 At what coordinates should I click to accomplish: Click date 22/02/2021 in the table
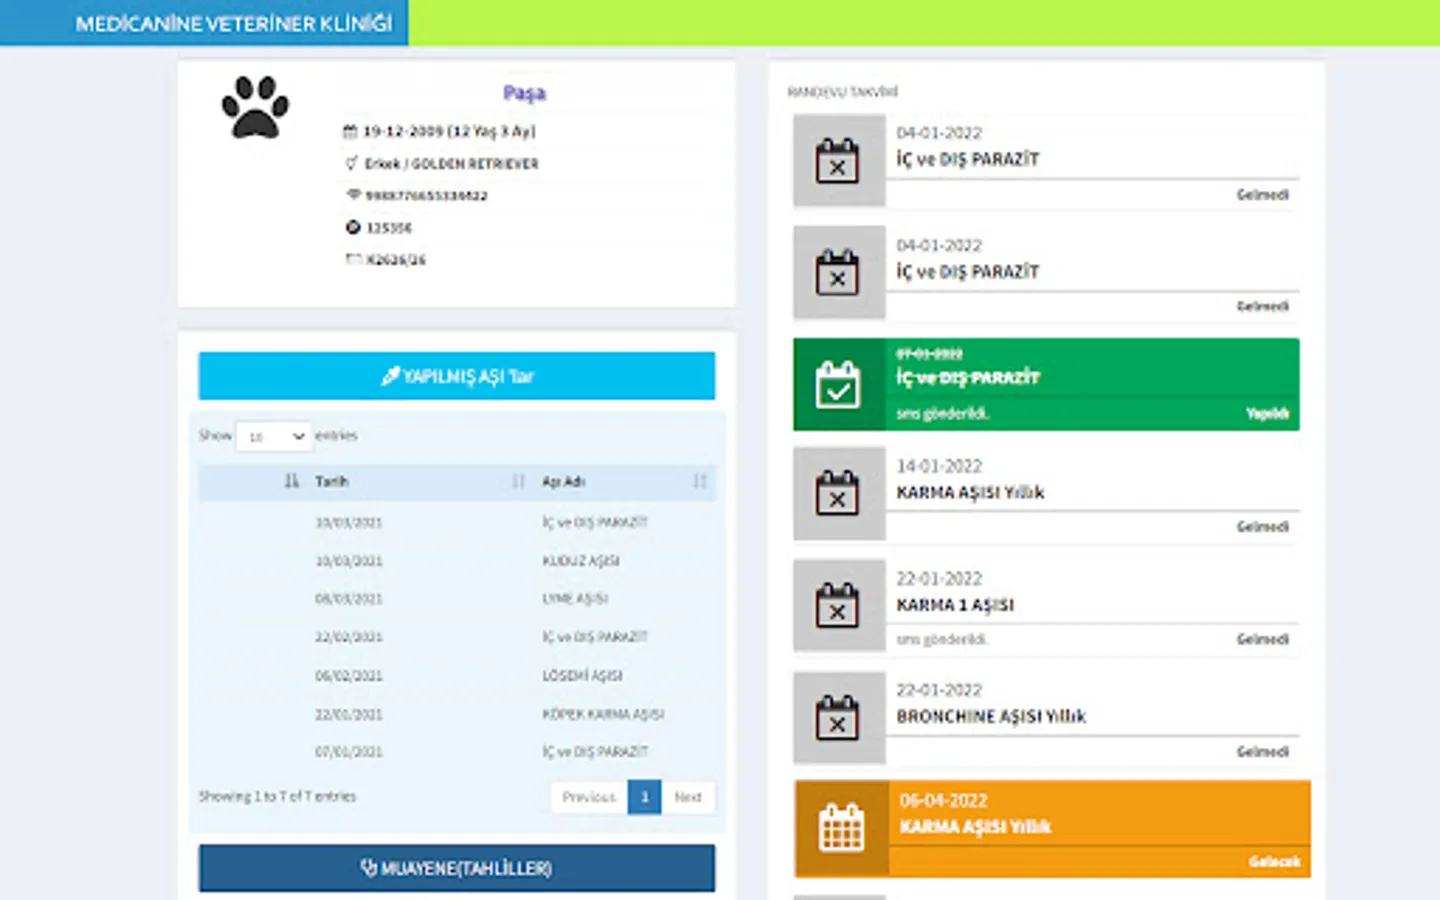coord(349,637)
